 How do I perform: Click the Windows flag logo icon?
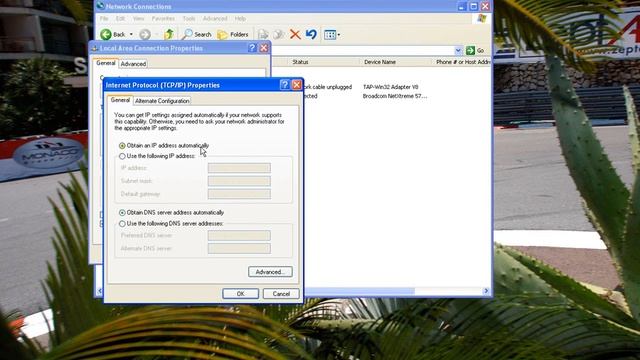(x=482, y=19)
